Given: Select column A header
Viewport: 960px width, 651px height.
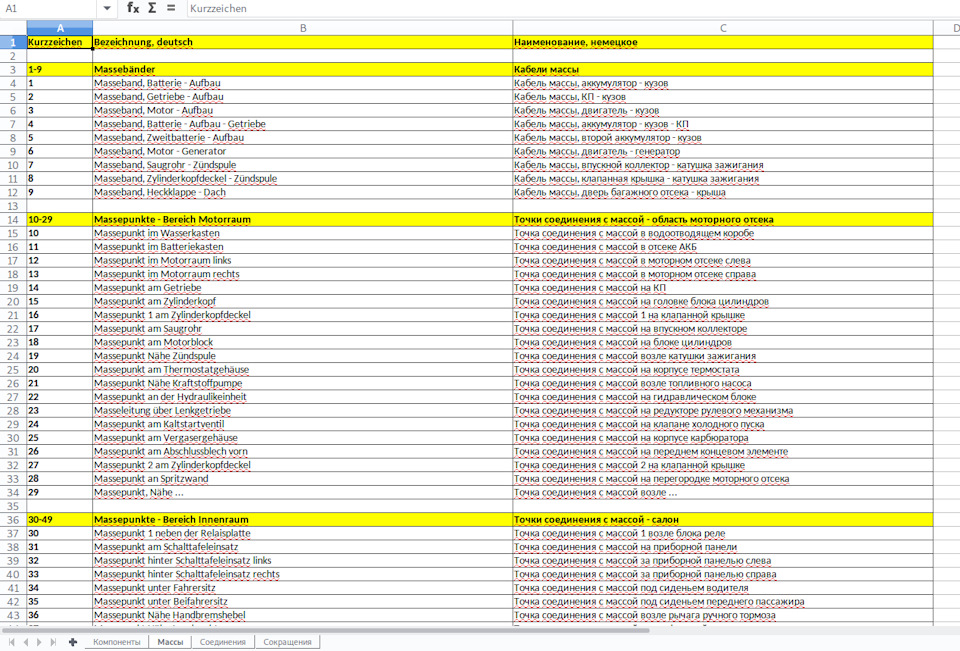Looking at the screenshot, I should pos(60,28).
